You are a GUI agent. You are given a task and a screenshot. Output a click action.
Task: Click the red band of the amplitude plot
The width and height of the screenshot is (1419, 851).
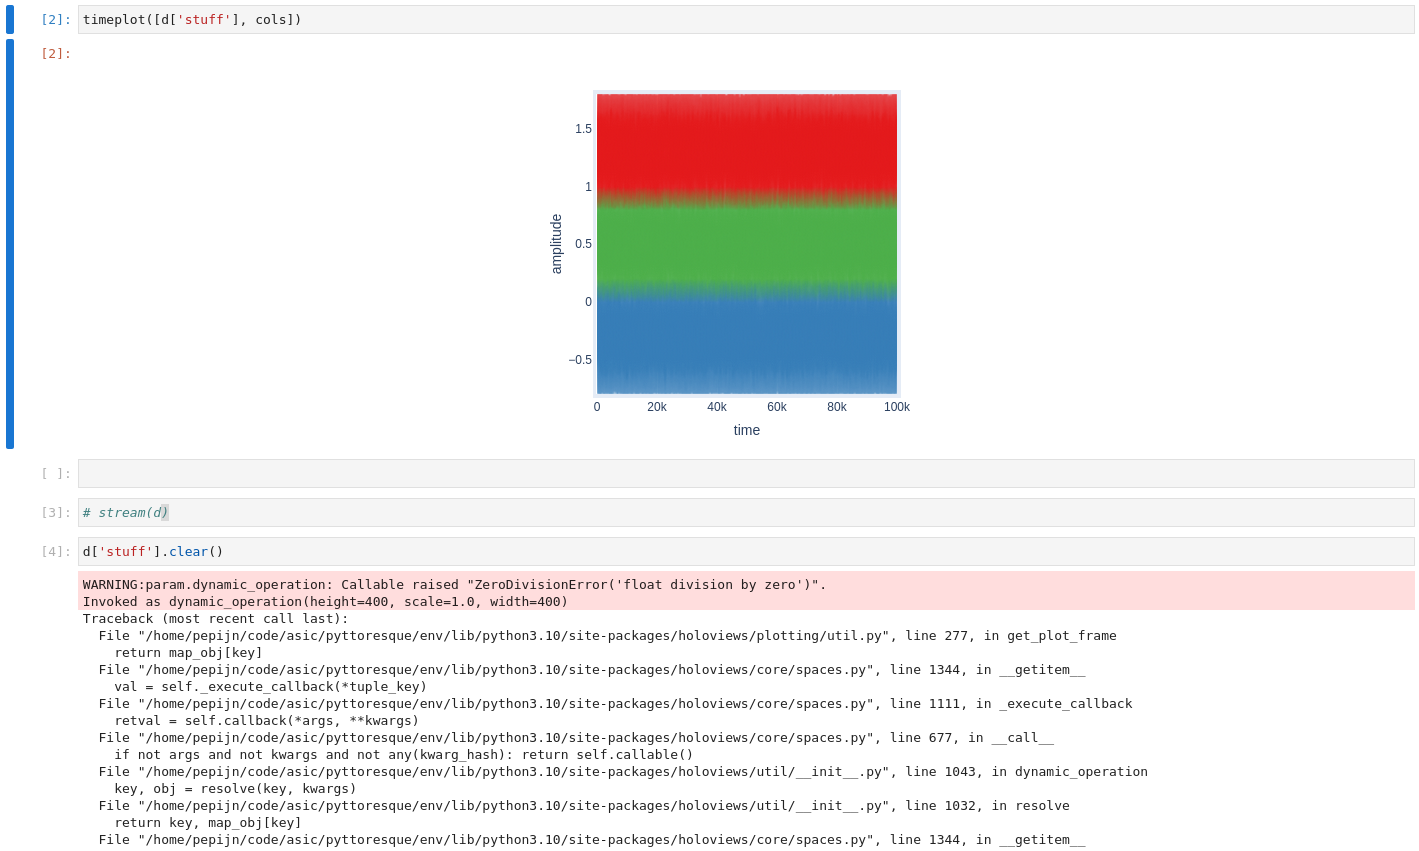coord(746,140)
